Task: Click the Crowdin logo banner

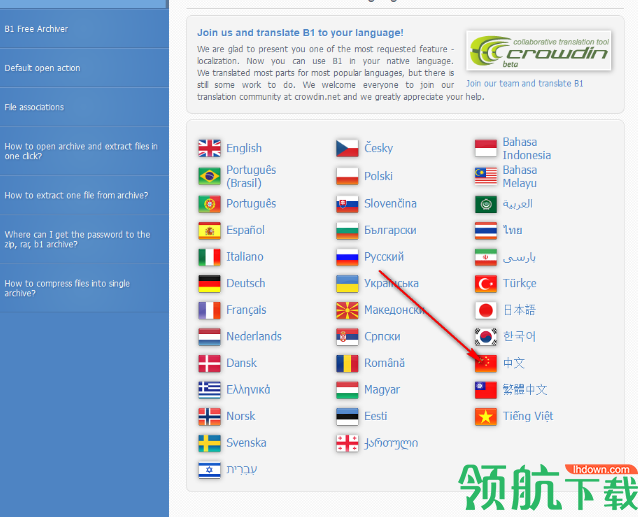Action: click(x=539, y=51)
